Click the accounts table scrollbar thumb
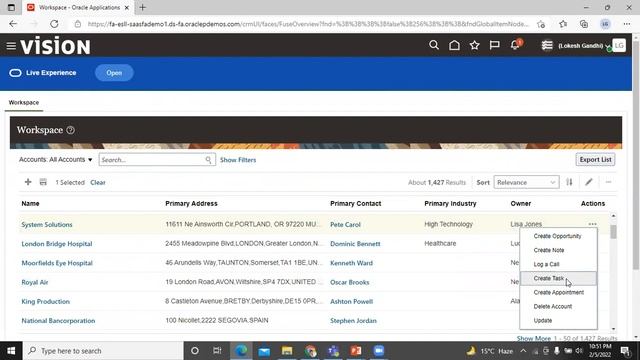Viewport: 640px width, 360px height. [x=613, y=232]
